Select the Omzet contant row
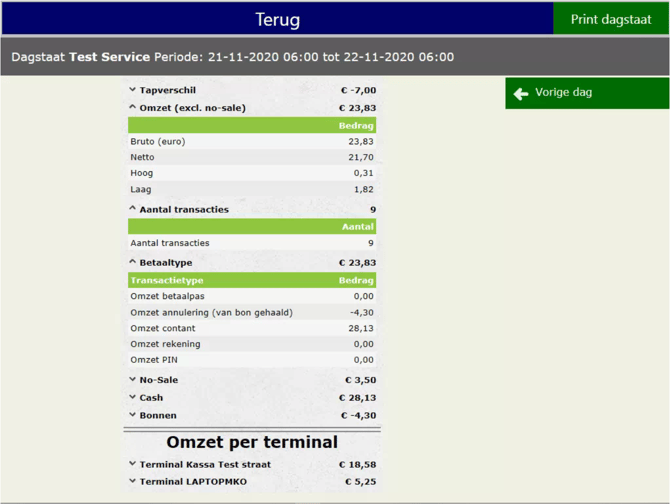Viewport: 670px width, 504px height. coord(252,328)
